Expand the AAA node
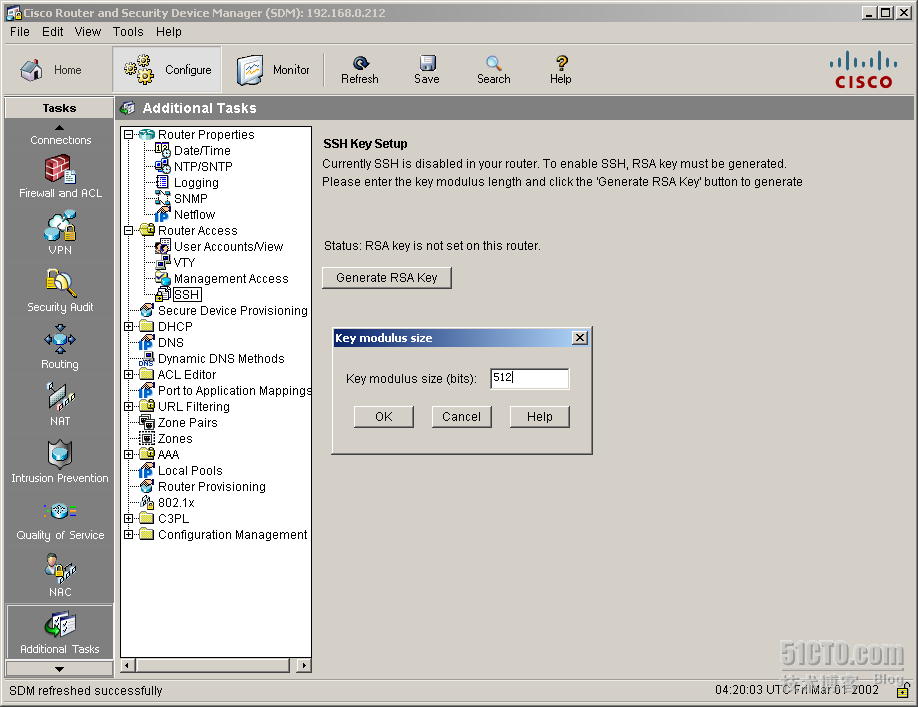 pyautogui.click(x=129, y=454)
